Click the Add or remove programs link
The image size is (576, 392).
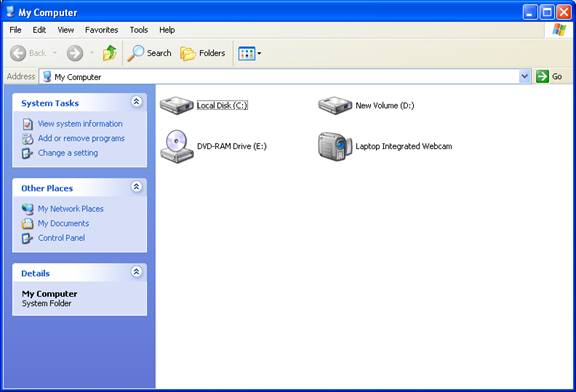tap(81, 139)
